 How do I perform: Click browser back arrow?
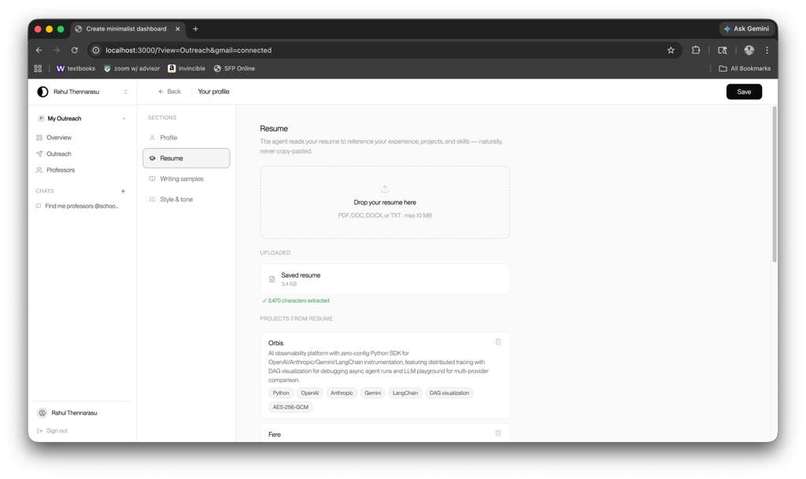pyautogui.click(x=39, y=50)
